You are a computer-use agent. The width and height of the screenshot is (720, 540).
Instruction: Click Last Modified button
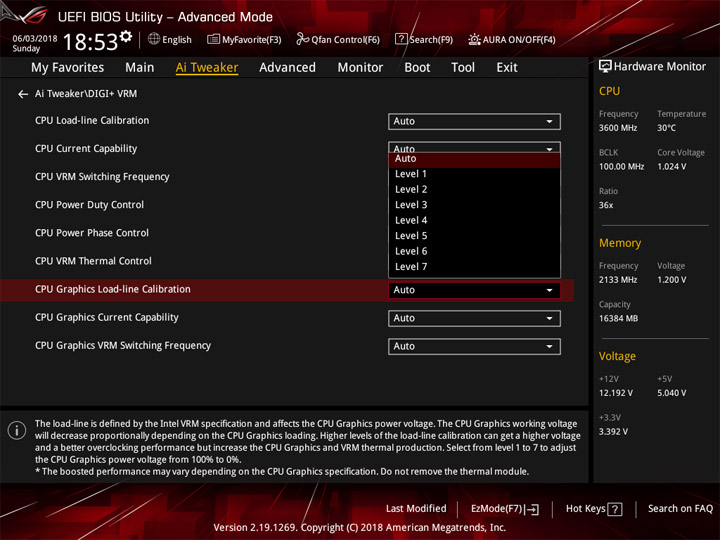416,509
